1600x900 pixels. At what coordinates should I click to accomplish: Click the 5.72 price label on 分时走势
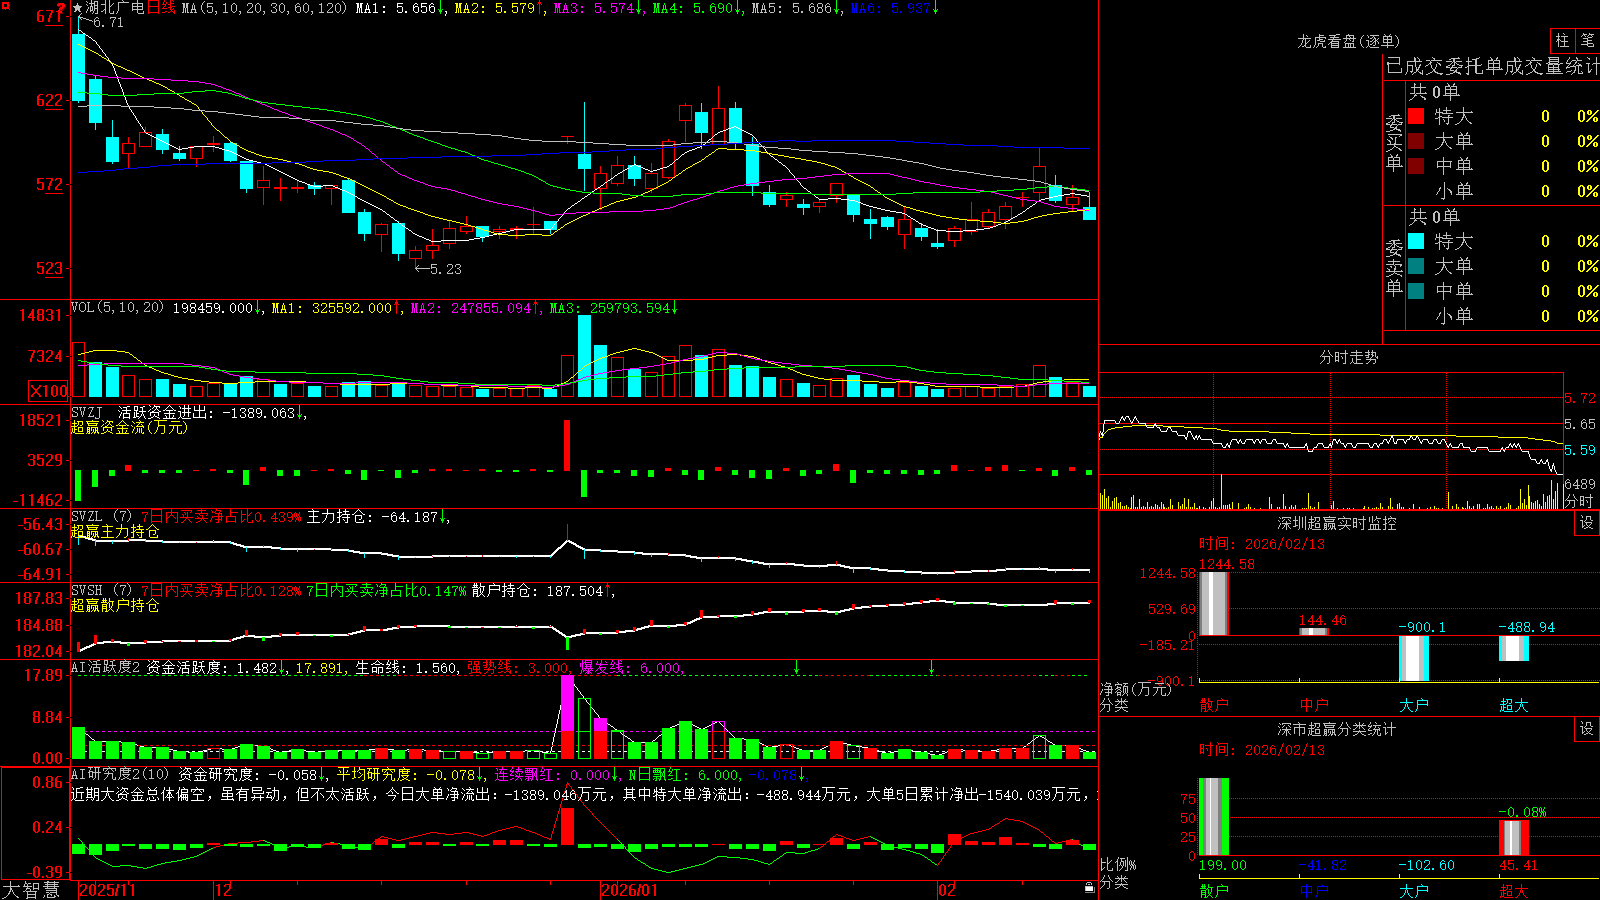1580,398
